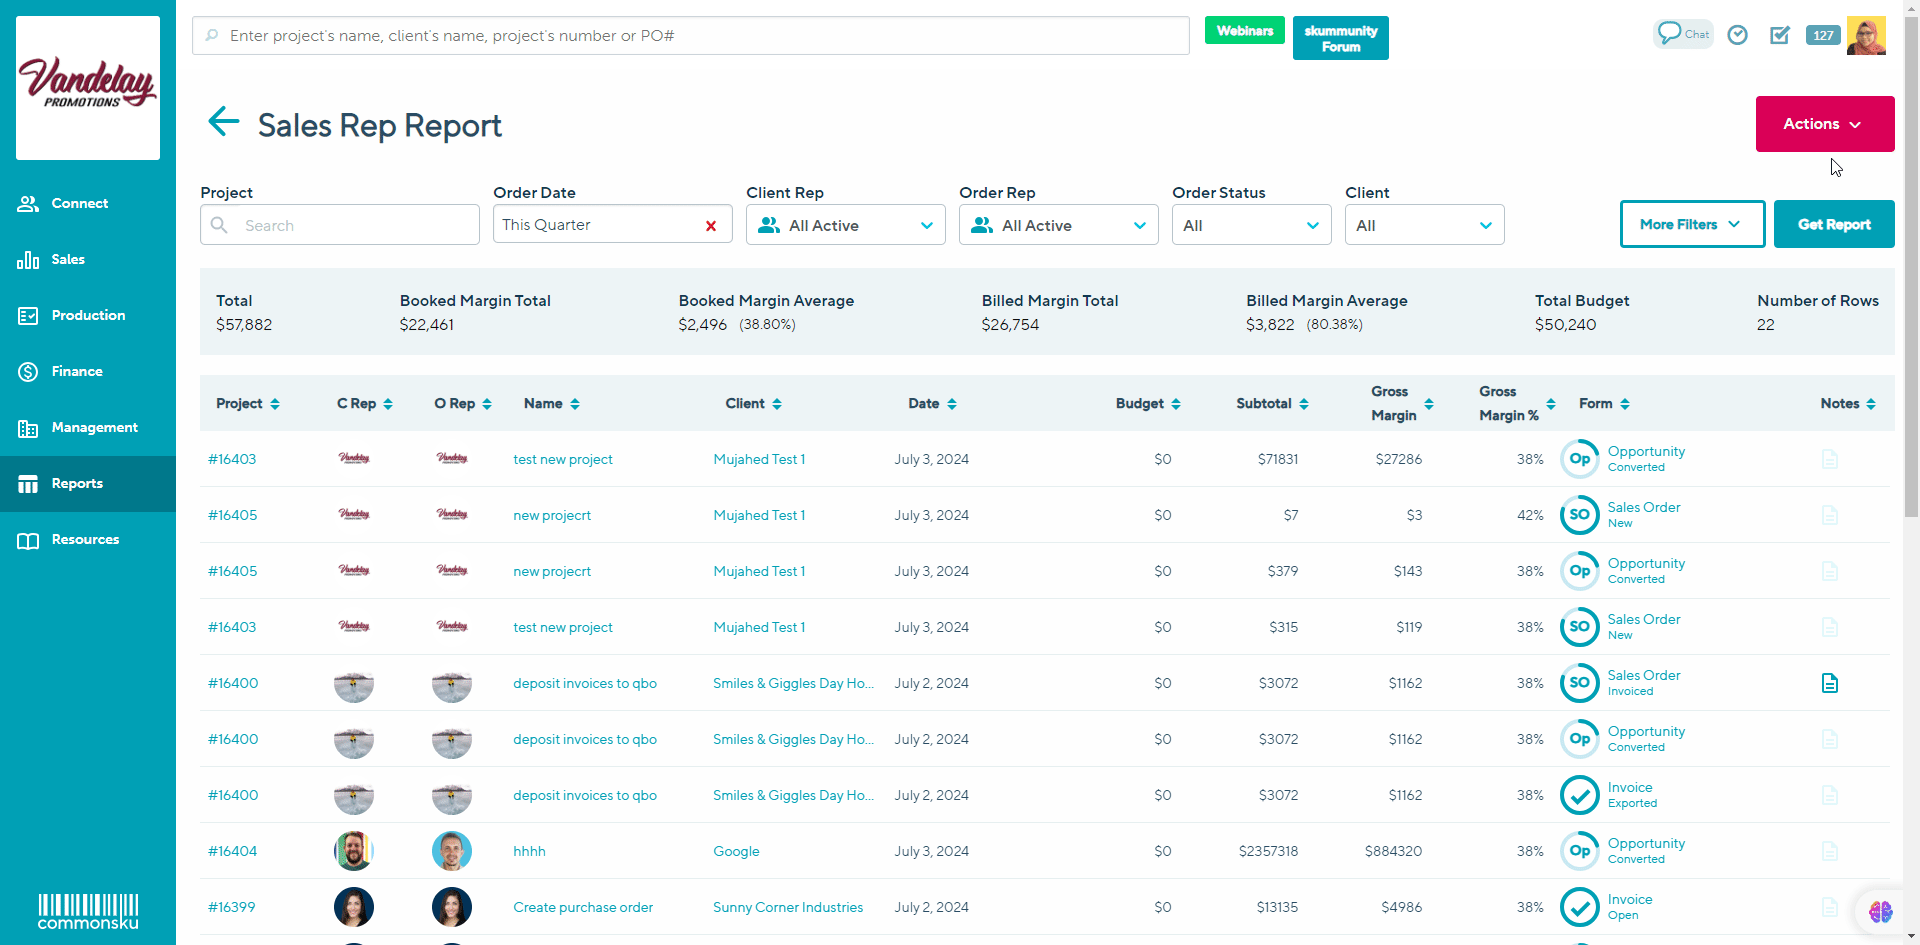Open the Production sidebar menu item
This screenshot has width=1920, height=945.
point(88,315)
